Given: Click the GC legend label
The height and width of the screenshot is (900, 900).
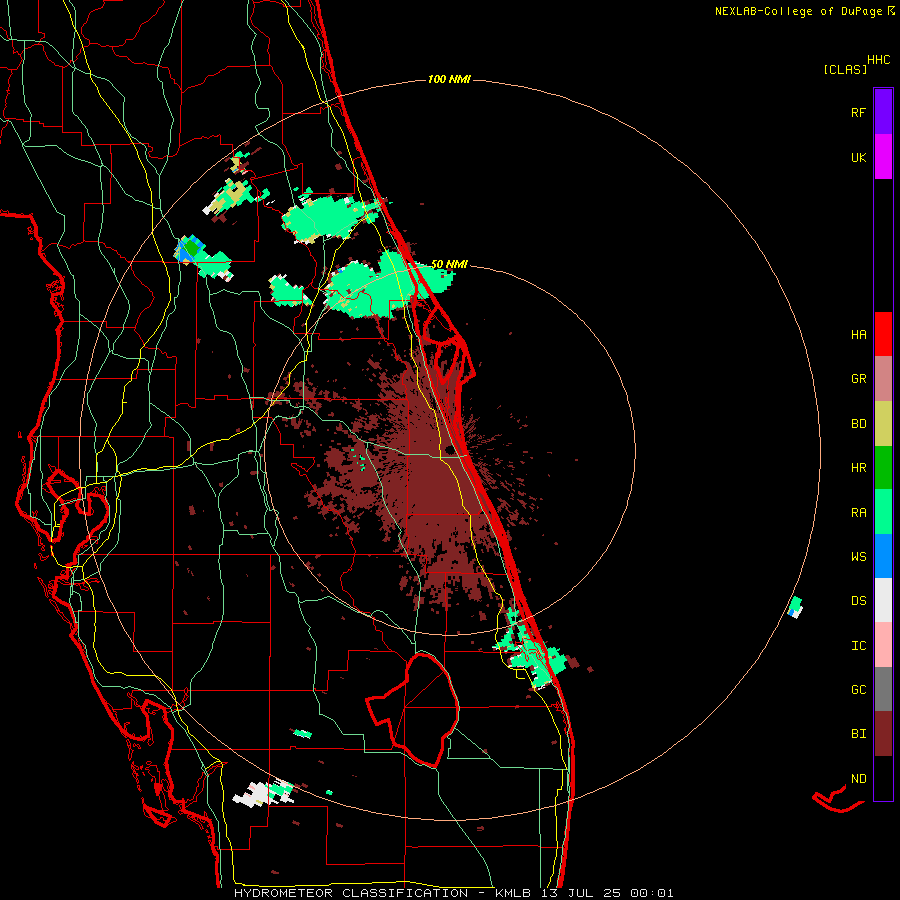Looking at the screenshot, I should click(858, 689).
